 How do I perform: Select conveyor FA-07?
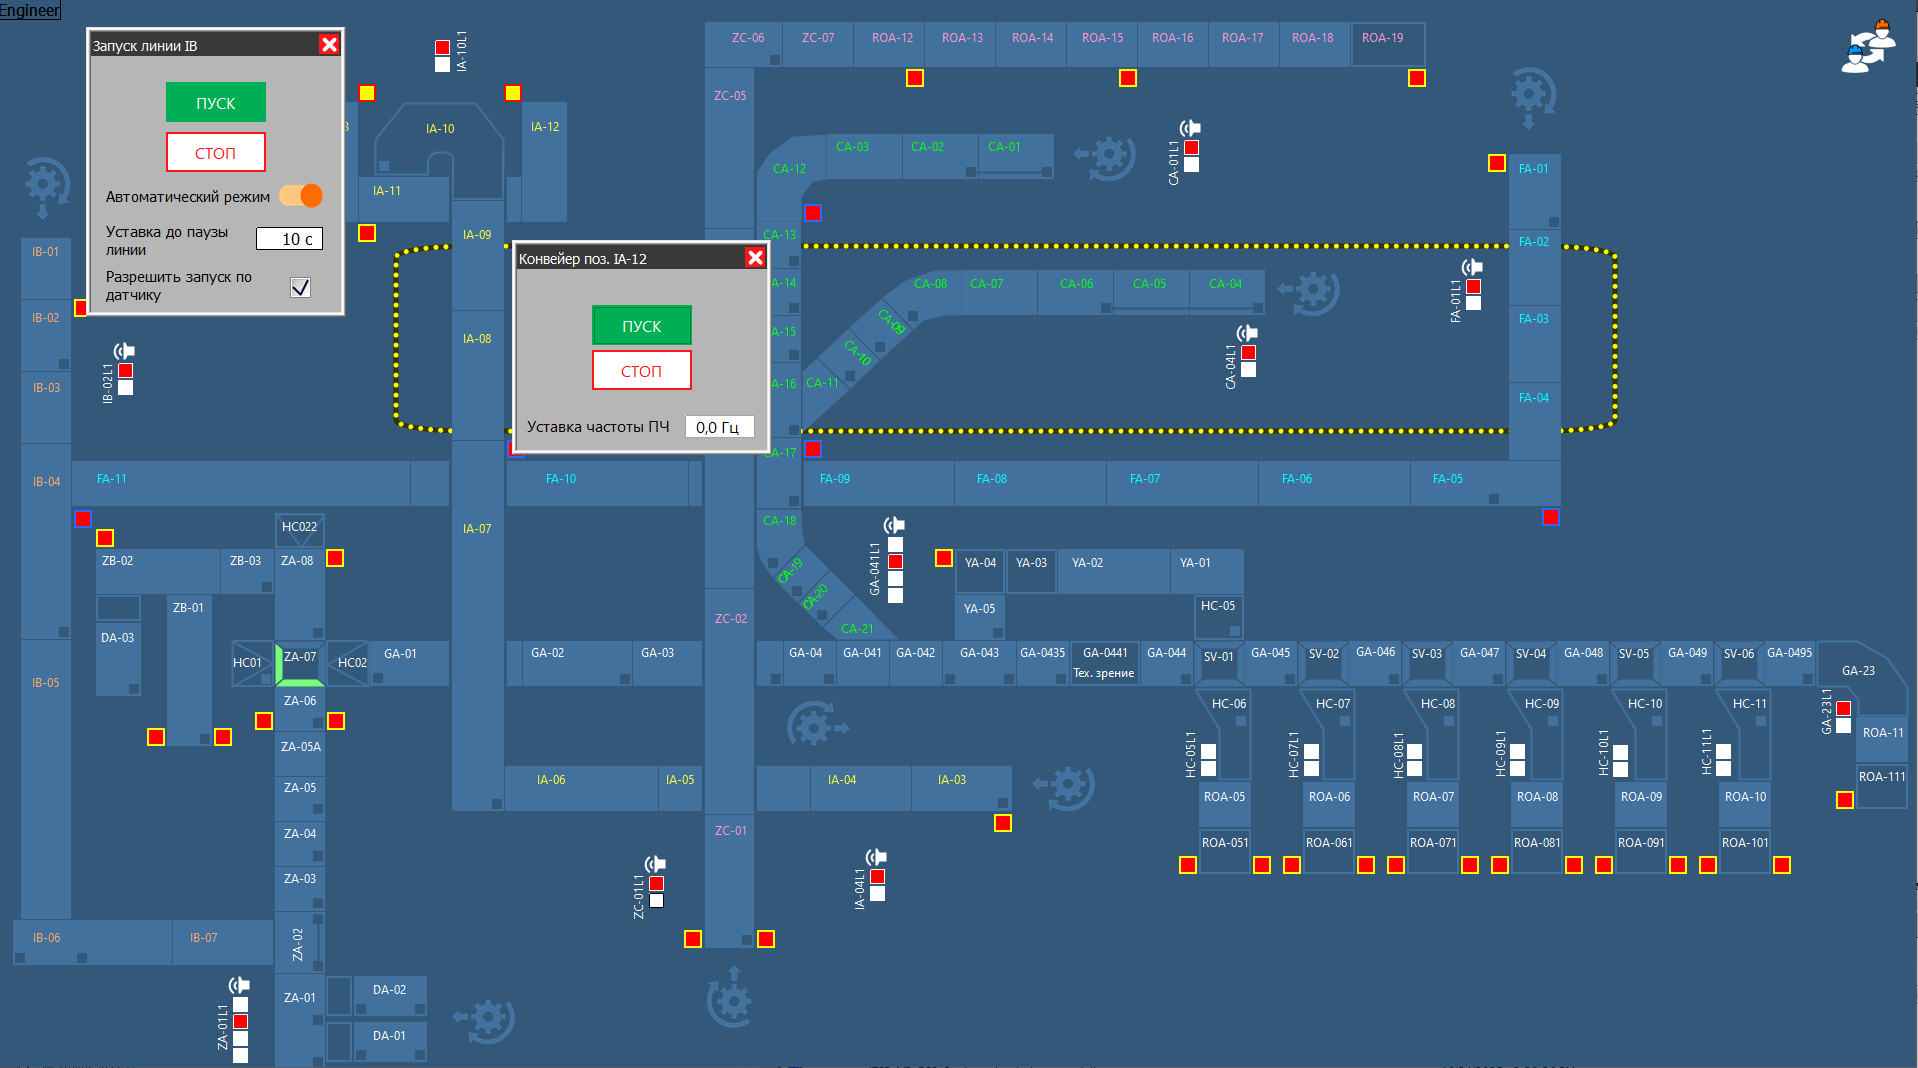click(x=1182, y=483)
